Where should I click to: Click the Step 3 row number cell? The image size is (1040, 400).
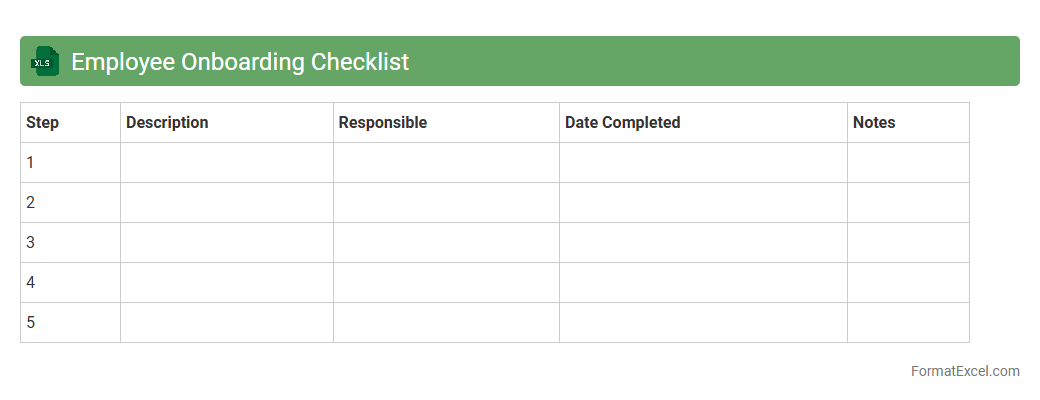pyautogui.click(x=70, y=243)
